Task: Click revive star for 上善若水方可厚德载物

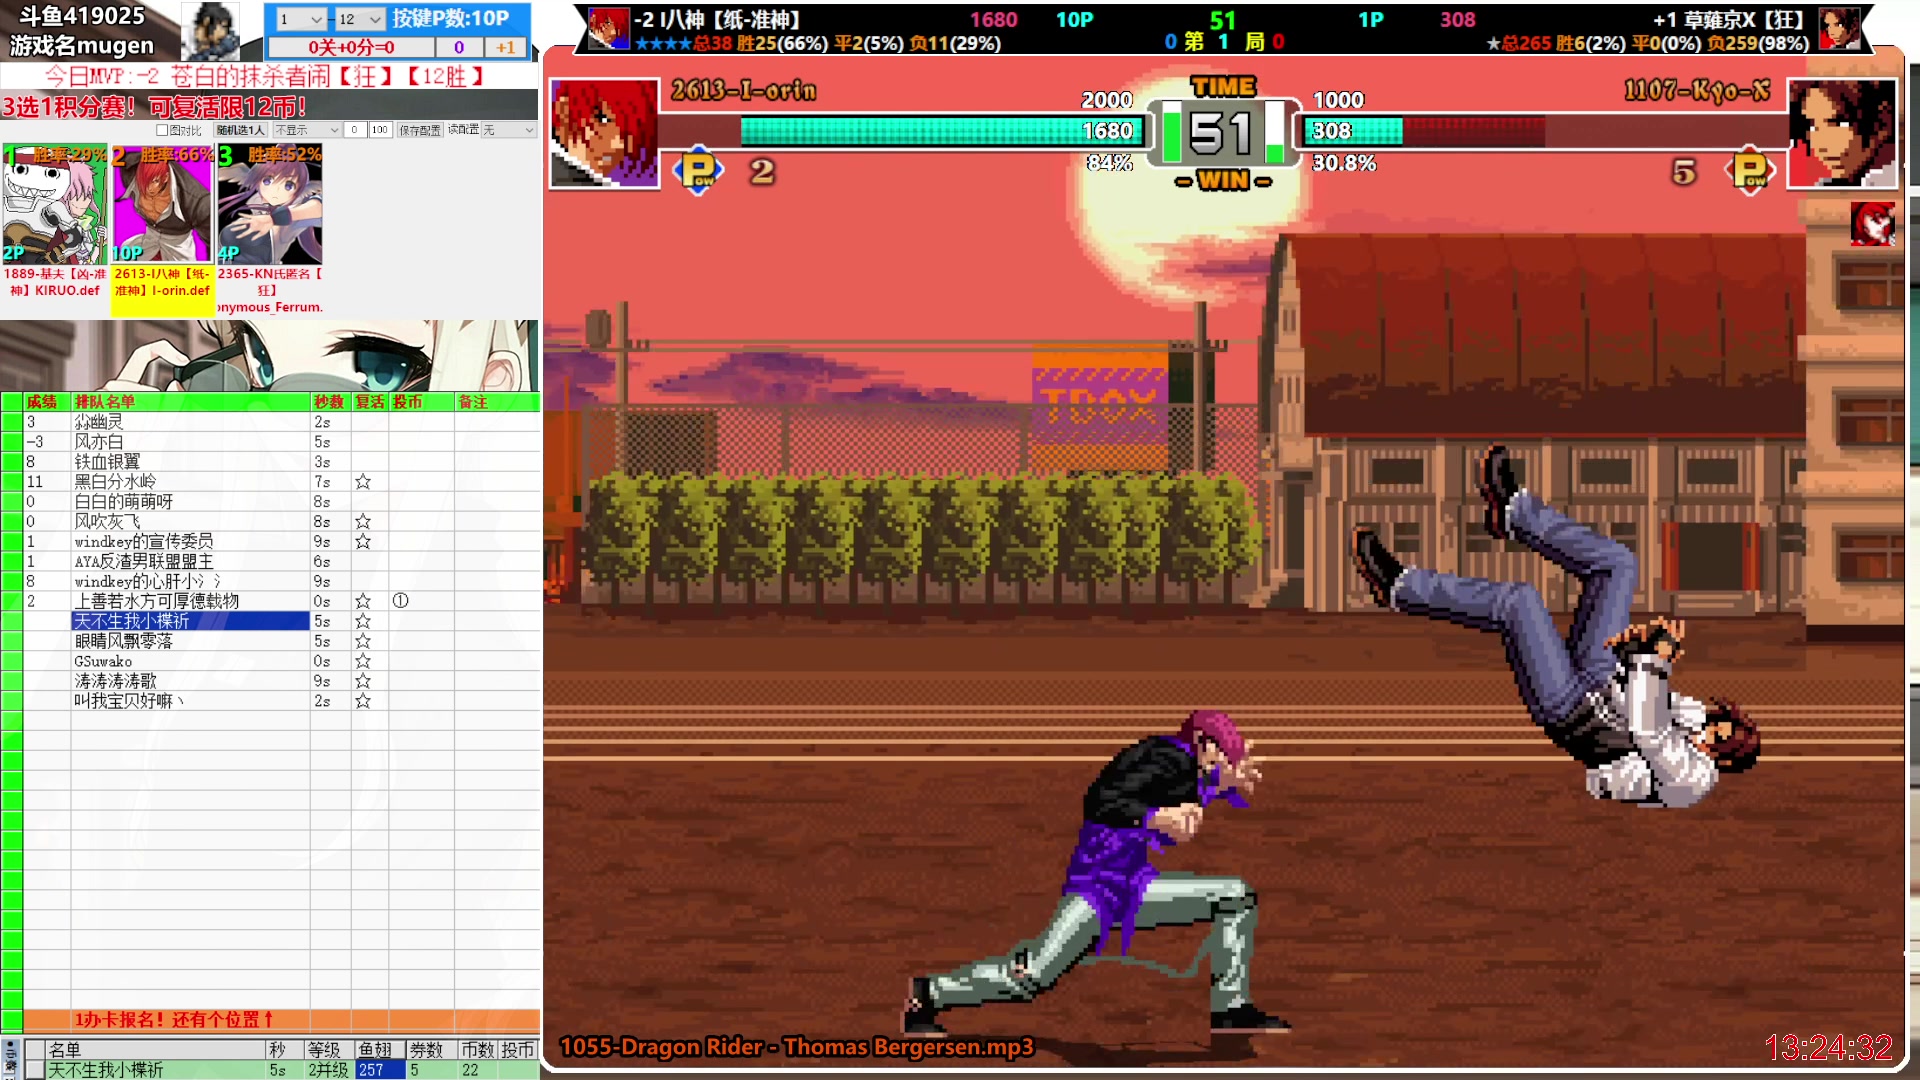Action: 363,601
